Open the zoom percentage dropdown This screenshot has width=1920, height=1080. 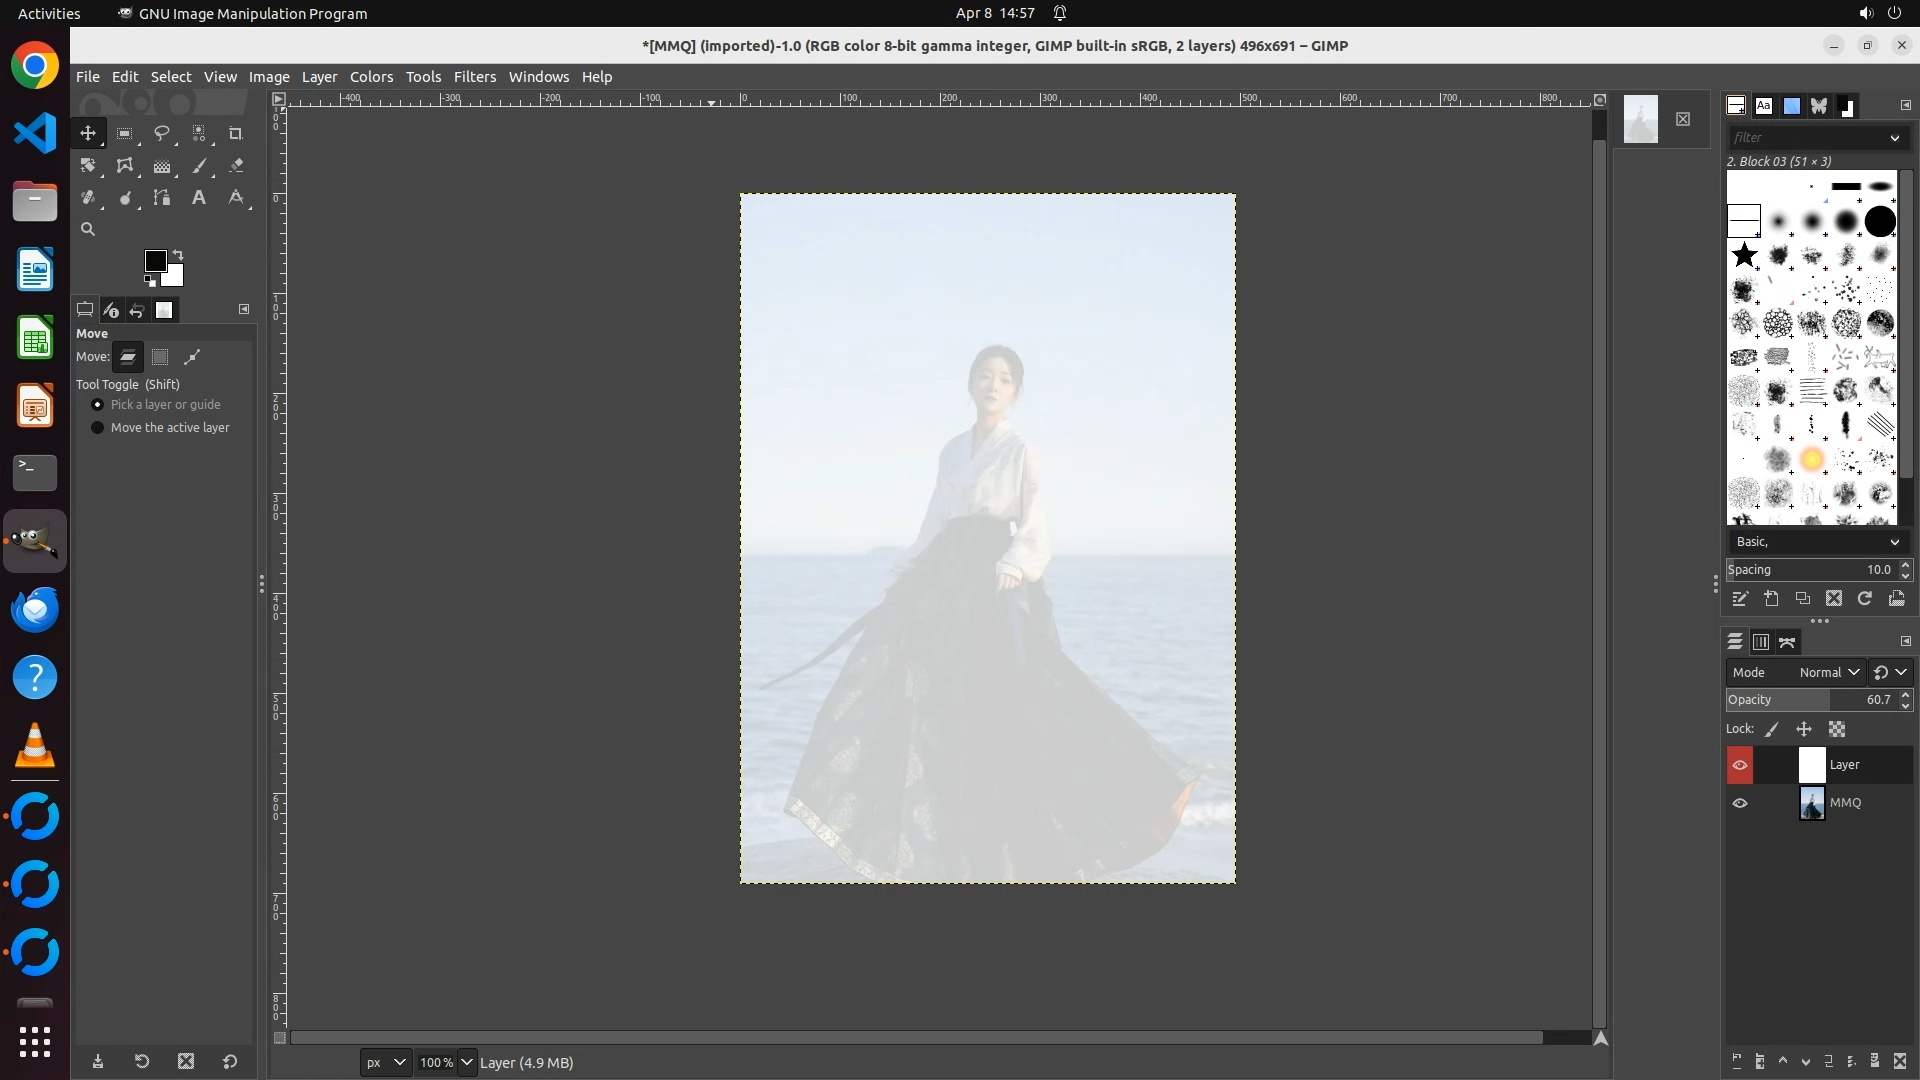click(466, 1062)
